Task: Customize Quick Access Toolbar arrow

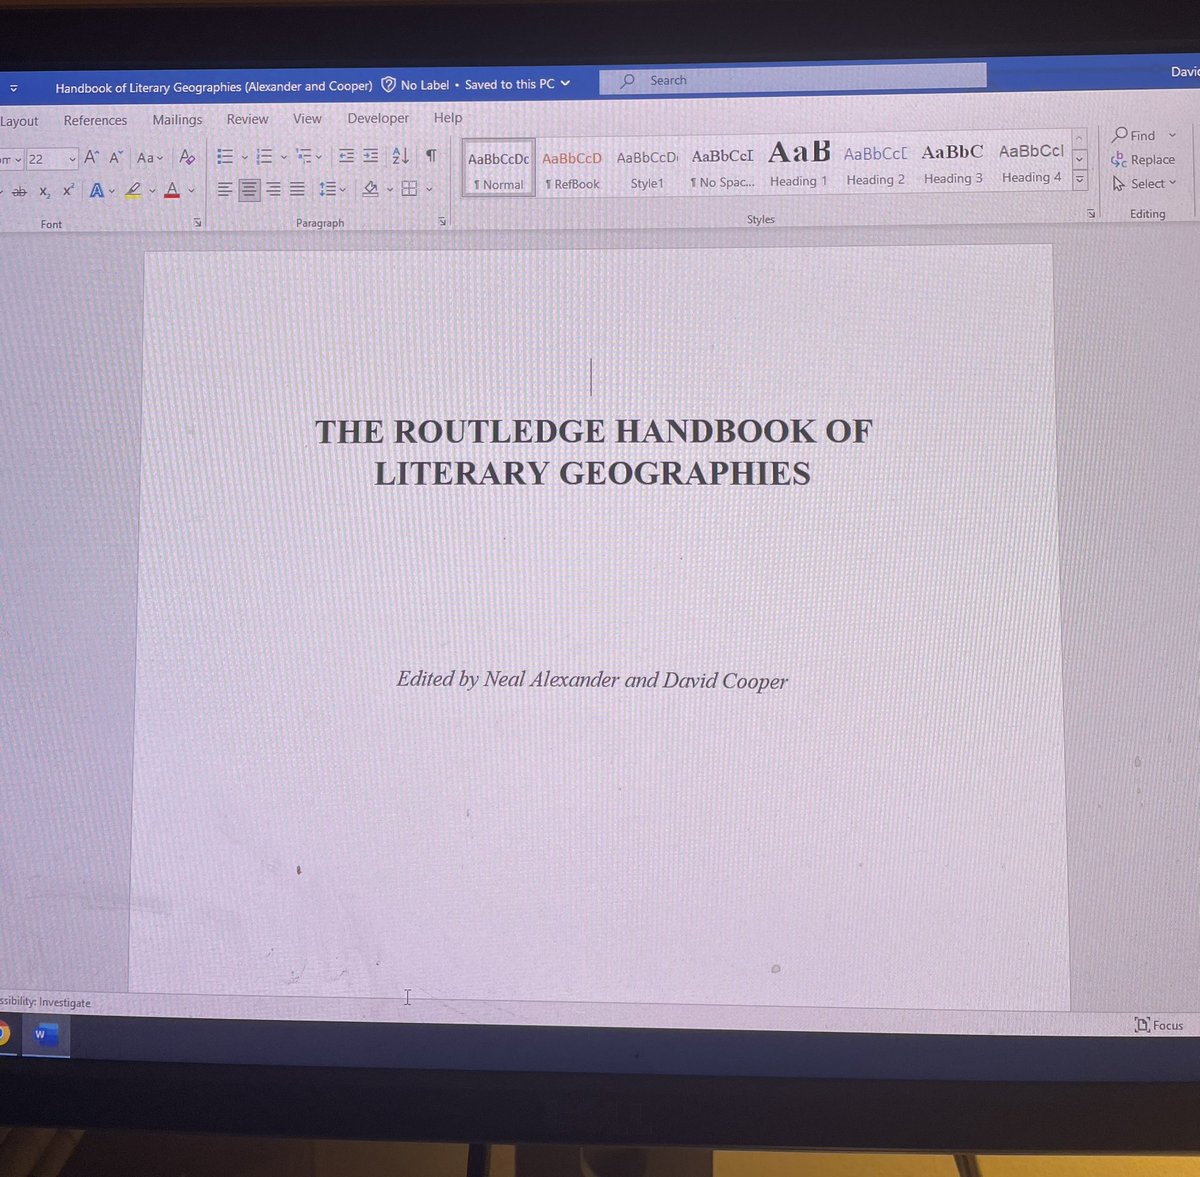Action: click(x=14, y=88)
